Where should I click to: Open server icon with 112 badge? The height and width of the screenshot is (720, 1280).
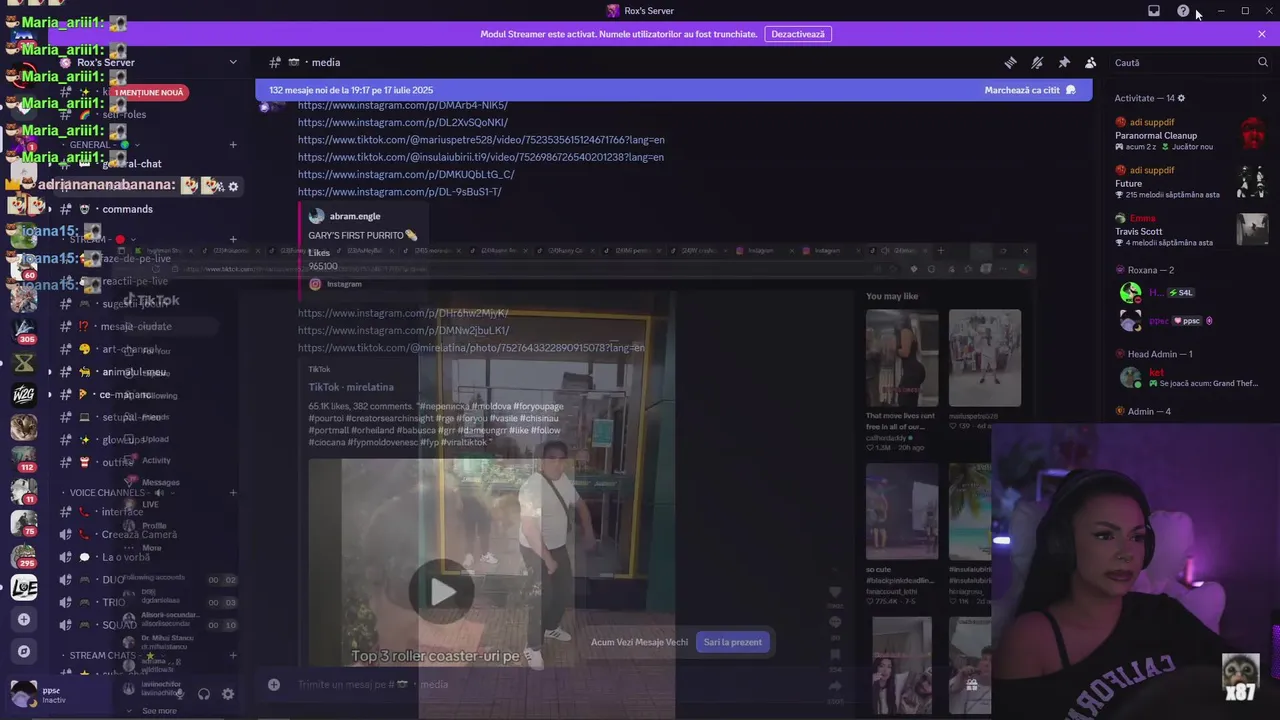[24, 459]
